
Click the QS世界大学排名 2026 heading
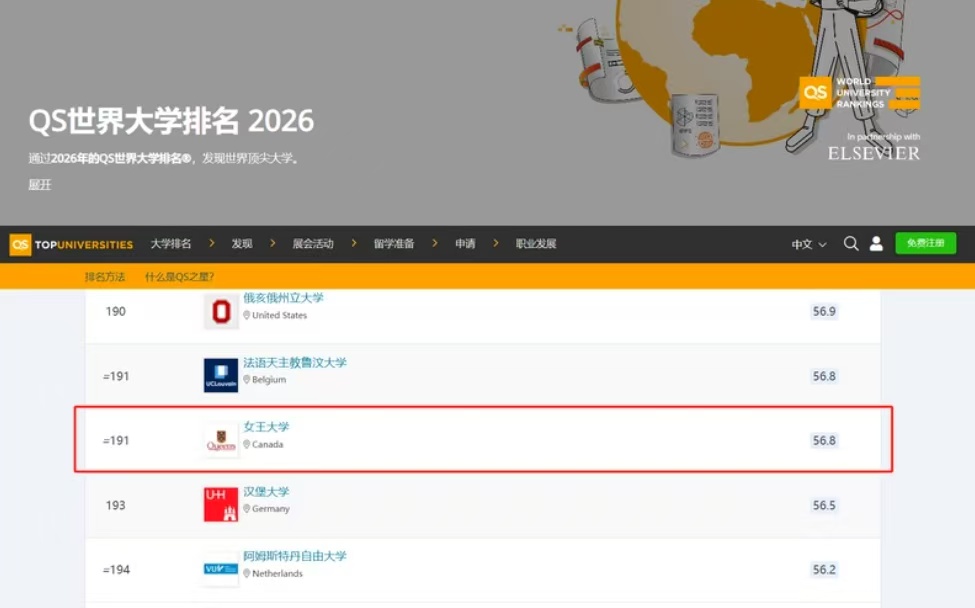(x=171, y=121)
